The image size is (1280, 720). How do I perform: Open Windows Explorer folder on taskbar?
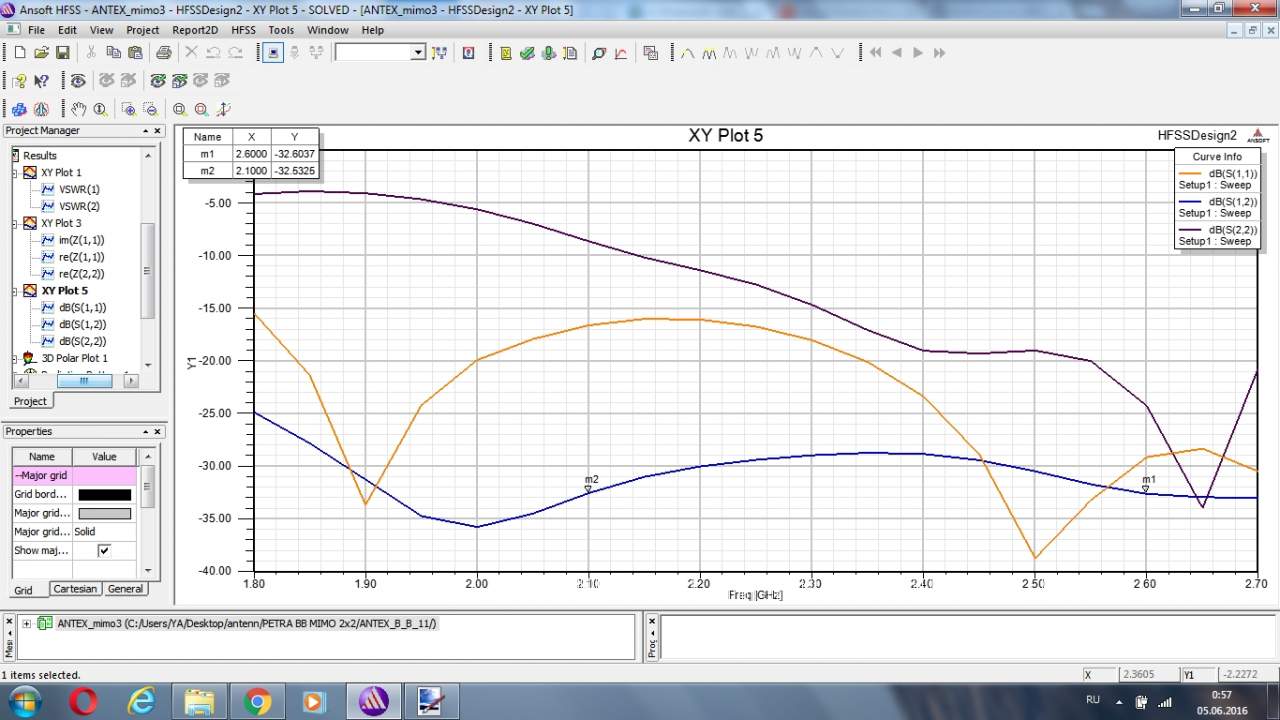(199, 702)
